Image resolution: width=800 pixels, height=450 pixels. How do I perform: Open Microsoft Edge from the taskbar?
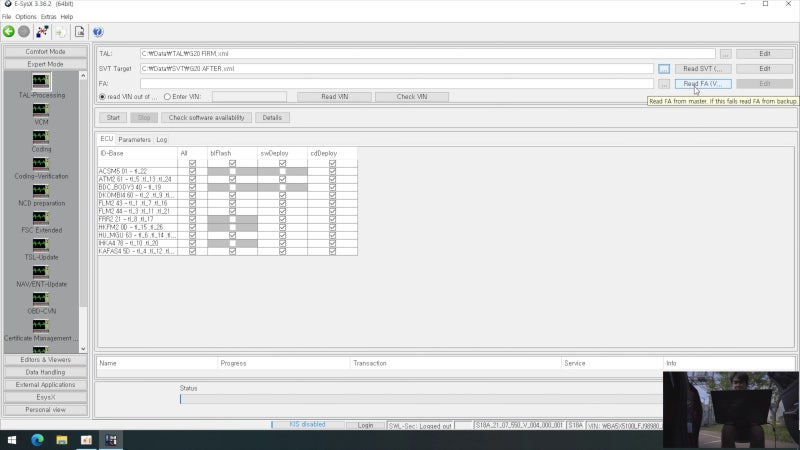coord(37,440)
